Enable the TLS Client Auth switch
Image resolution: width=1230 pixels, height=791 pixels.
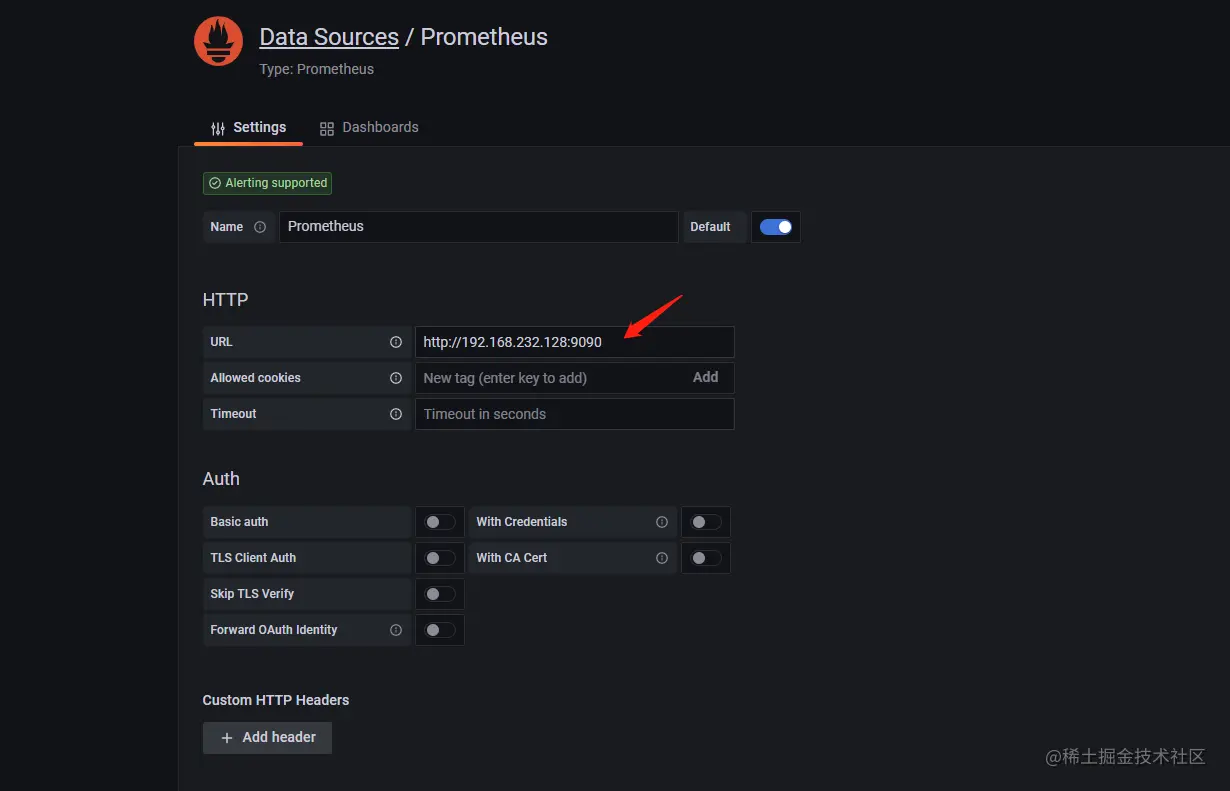click(x=440, y=558)
